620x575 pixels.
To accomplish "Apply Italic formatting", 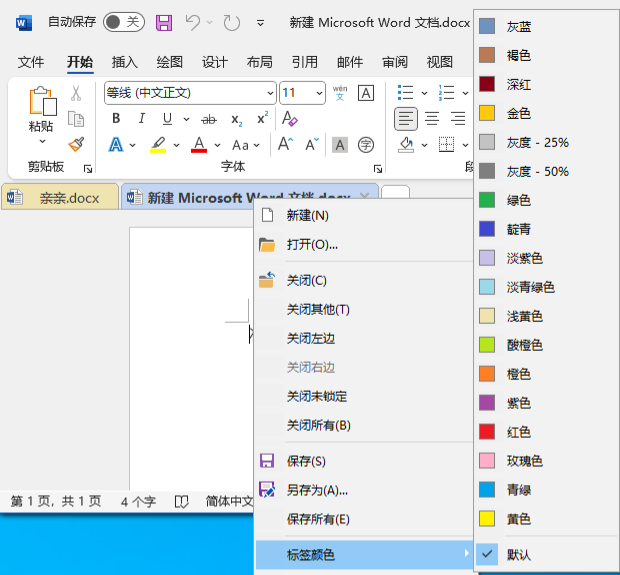I will [142, 118].
